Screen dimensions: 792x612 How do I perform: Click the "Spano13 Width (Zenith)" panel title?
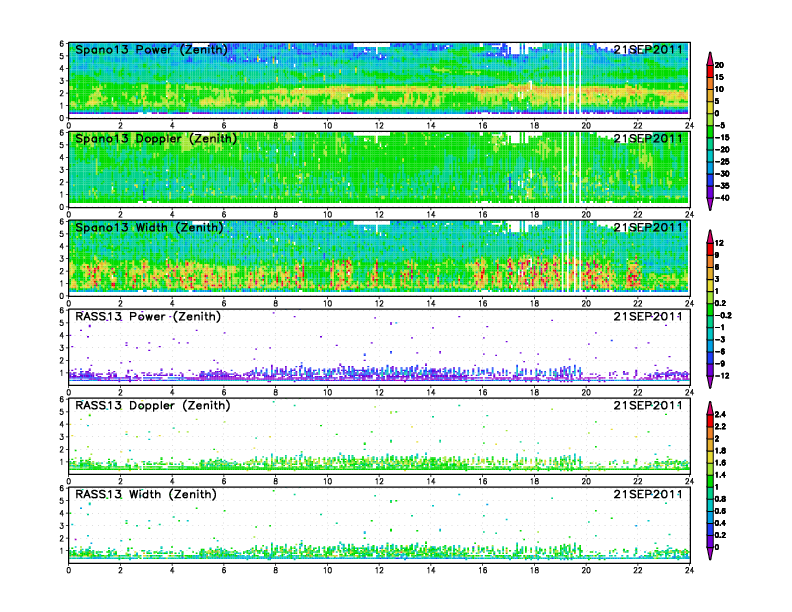pyautogui.click(x=150, y=227)
